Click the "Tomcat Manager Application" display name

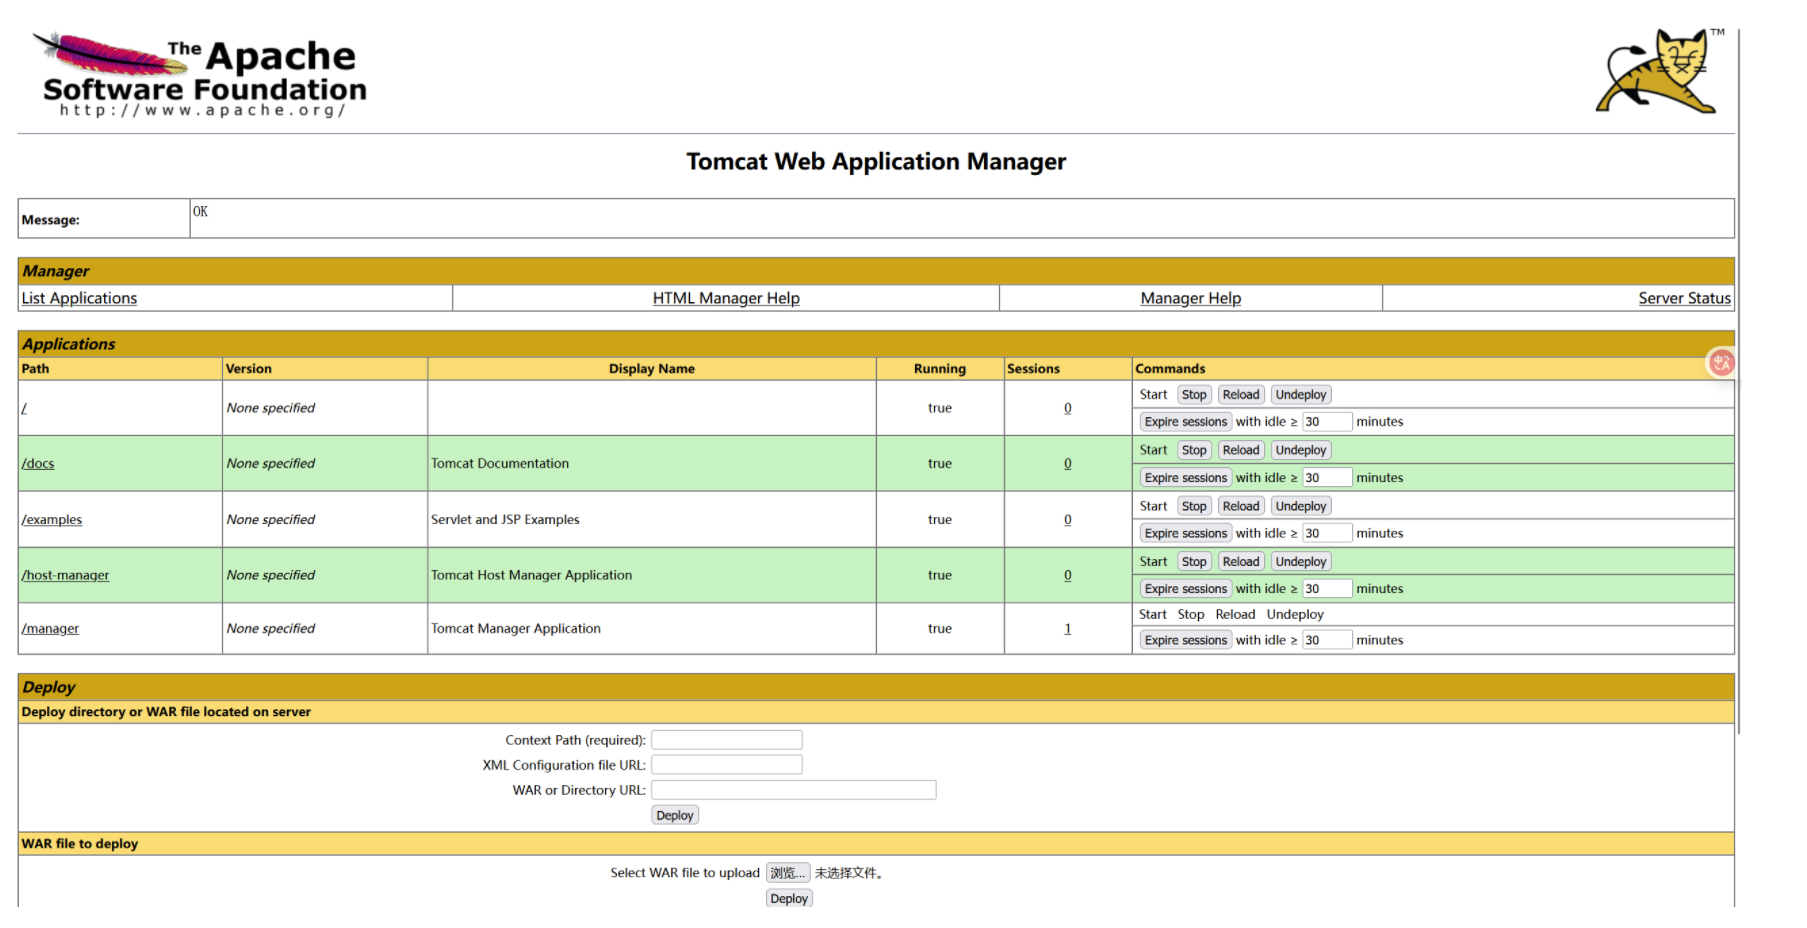(516, 629)
